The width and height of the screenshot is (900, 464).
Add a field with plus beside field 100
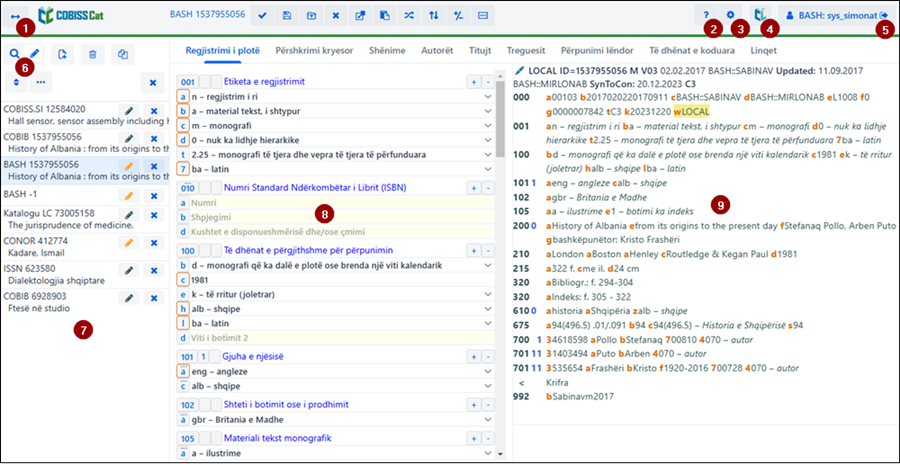point(474,250)
